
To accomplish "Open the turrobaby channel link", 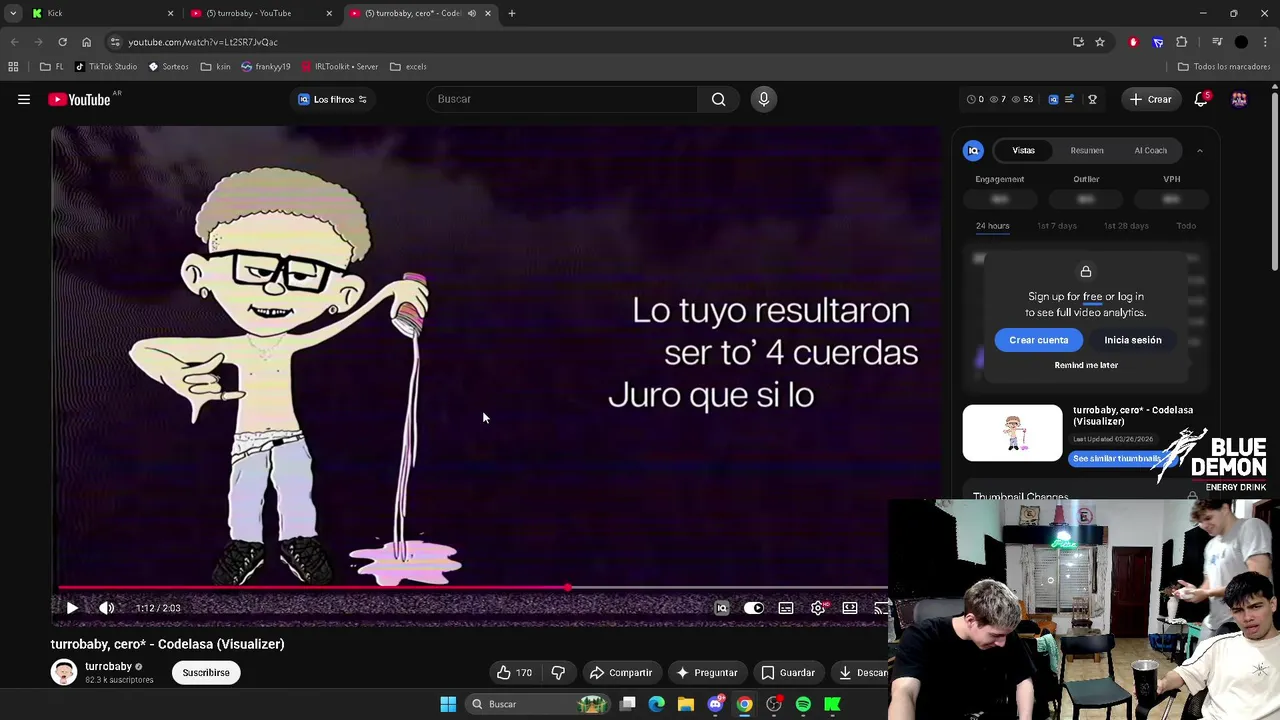I will [108, 666].
